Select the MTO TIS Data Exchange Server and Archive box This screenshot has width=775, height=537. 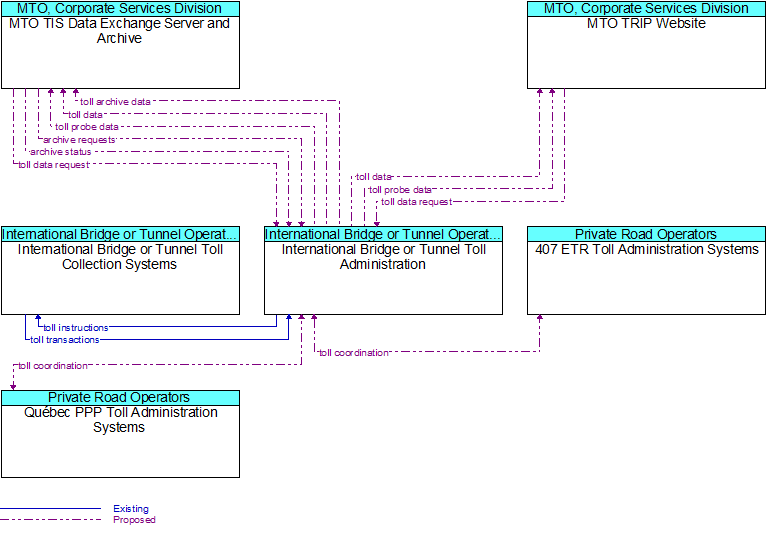pyautogui.click(x=120, y=45)
